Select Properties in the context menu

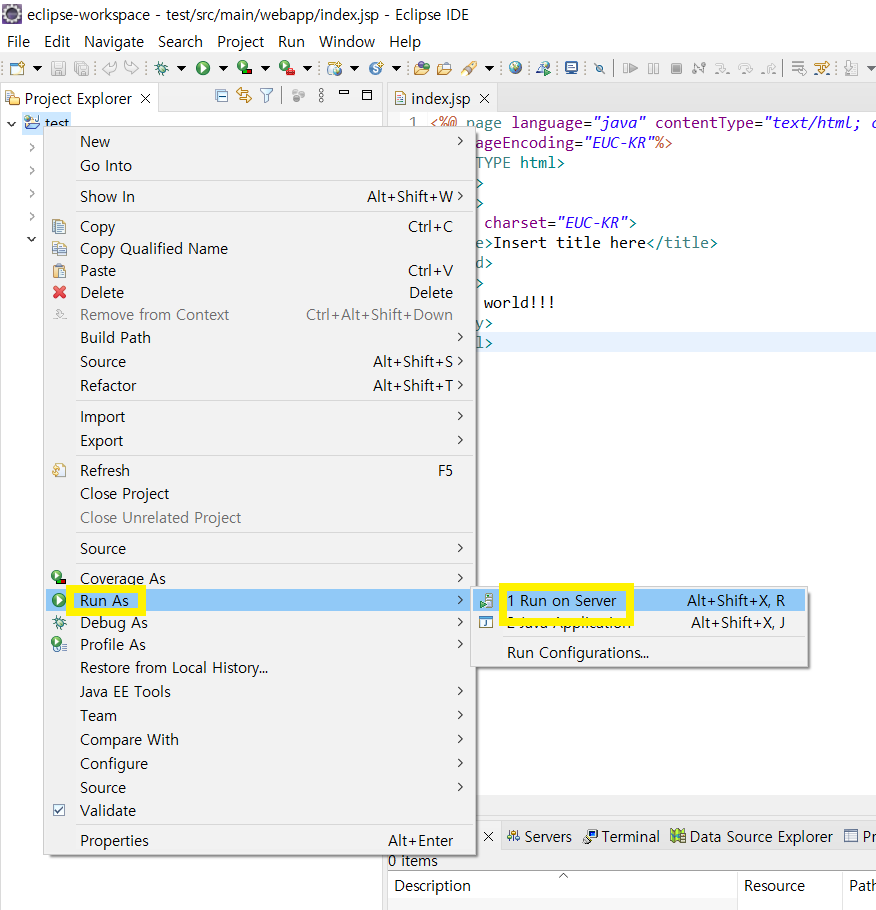click(x=260, y=841)
